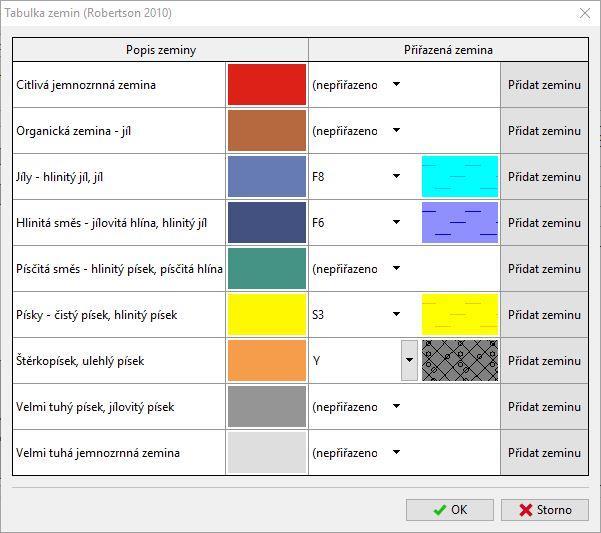
Task: Expand the F8 soil dropdown
Action: [397, 176]
